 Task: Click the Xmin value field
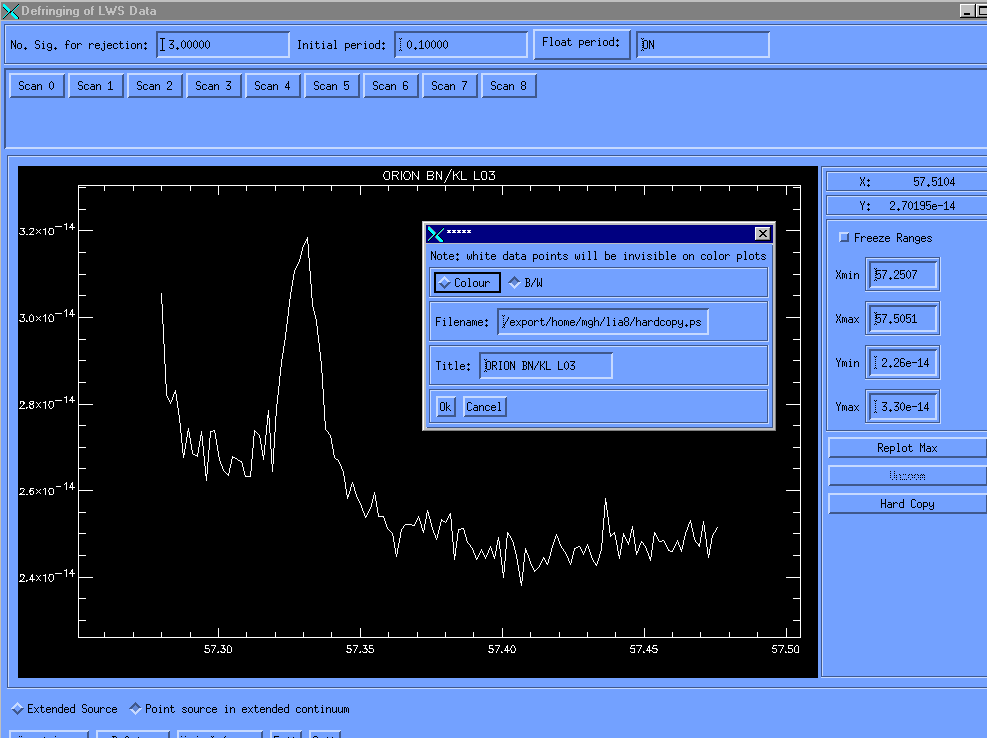click(x=902, y=275)
